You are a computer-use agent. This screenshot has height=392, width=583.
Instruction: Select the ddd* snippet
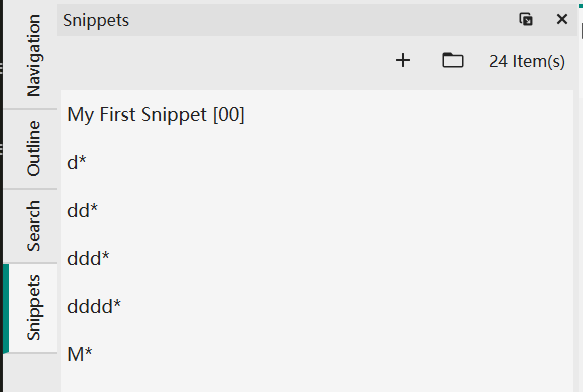(x=317, y=258)
